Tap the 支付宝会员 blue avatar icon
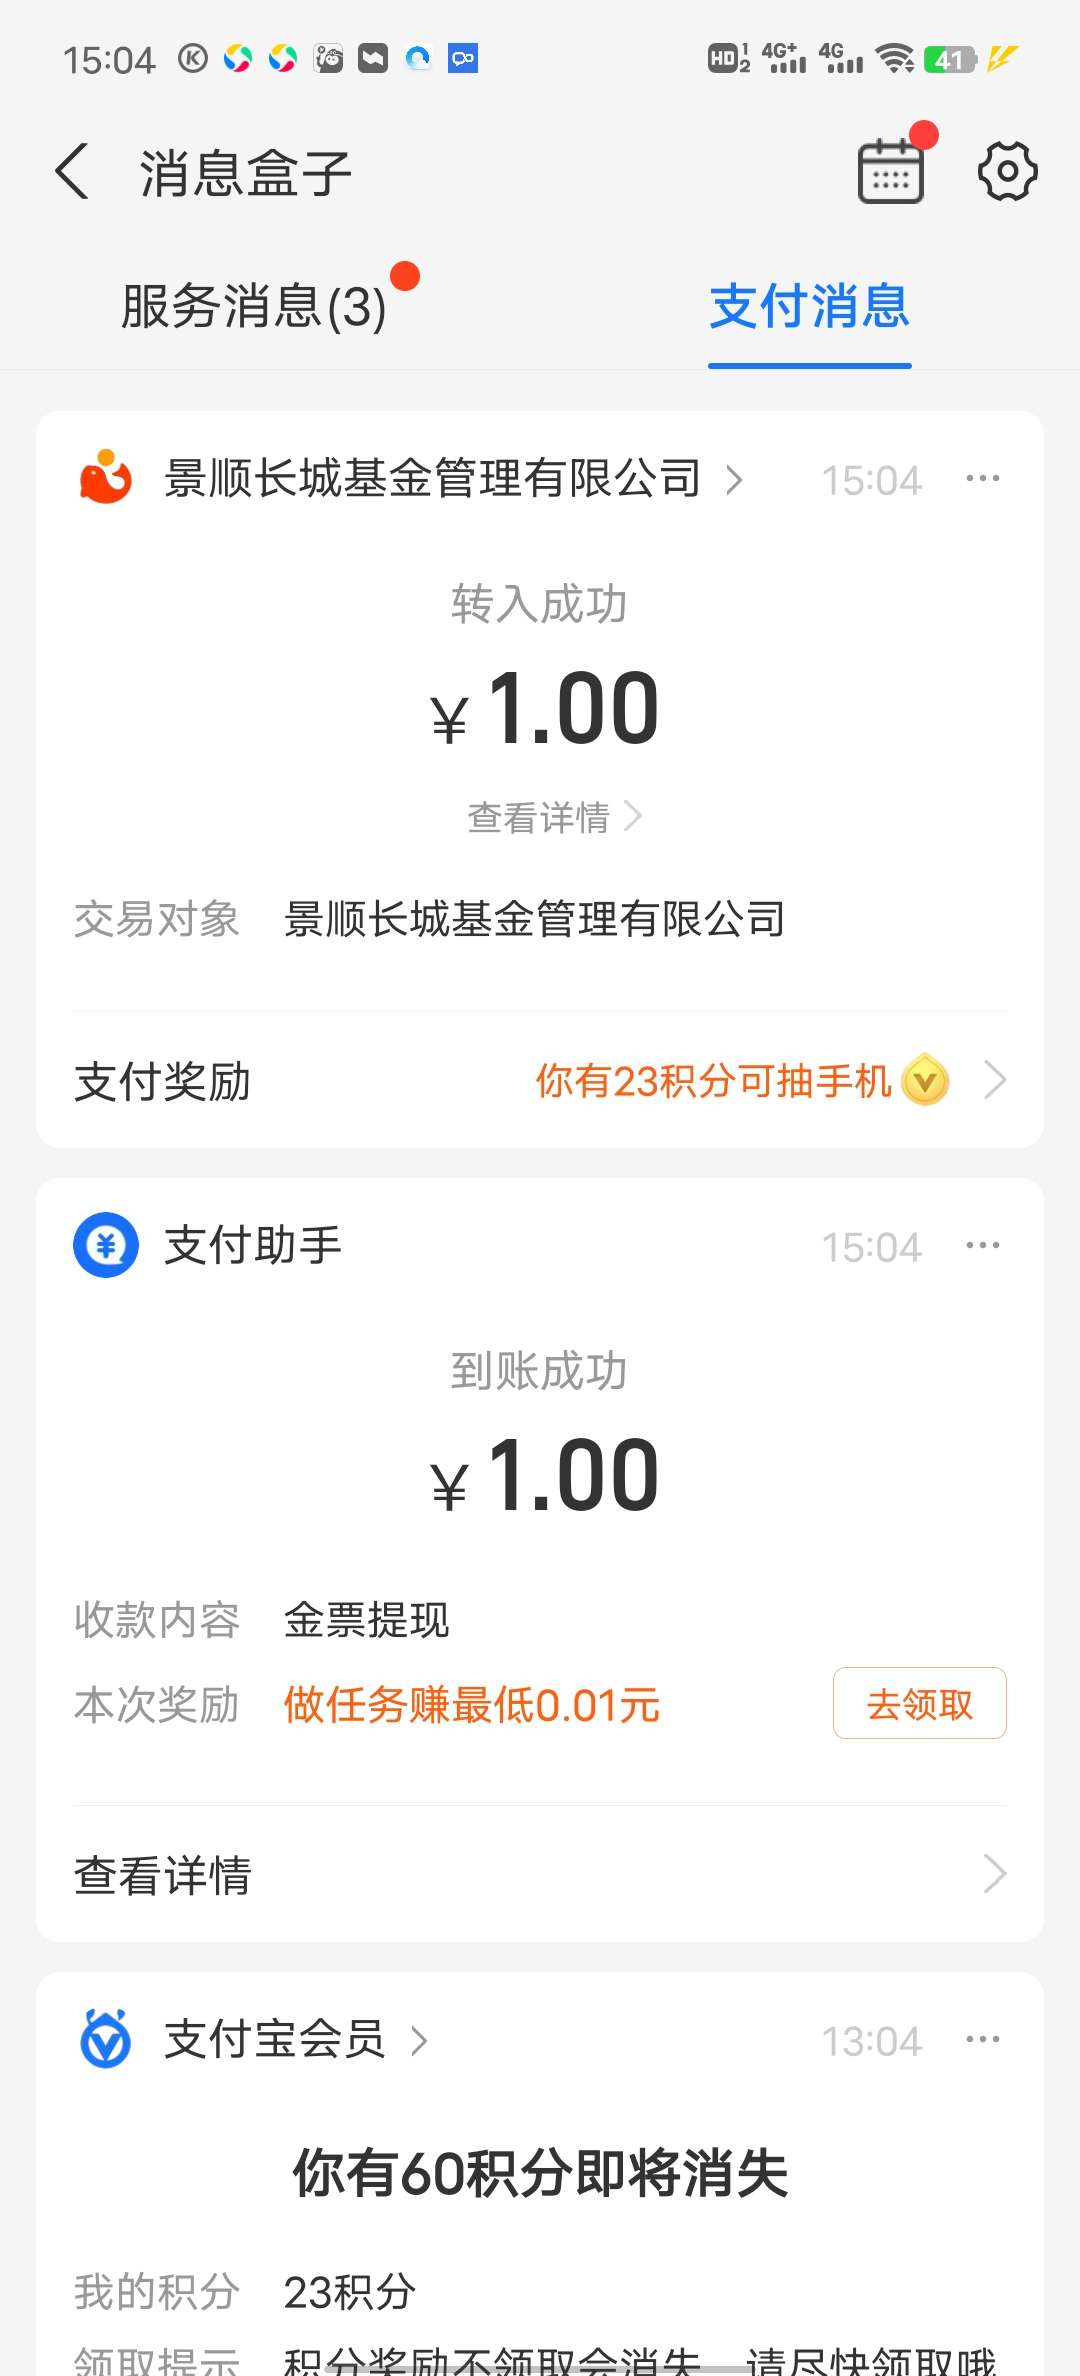This screenshot has height=2376, width=1080. 106,2039
